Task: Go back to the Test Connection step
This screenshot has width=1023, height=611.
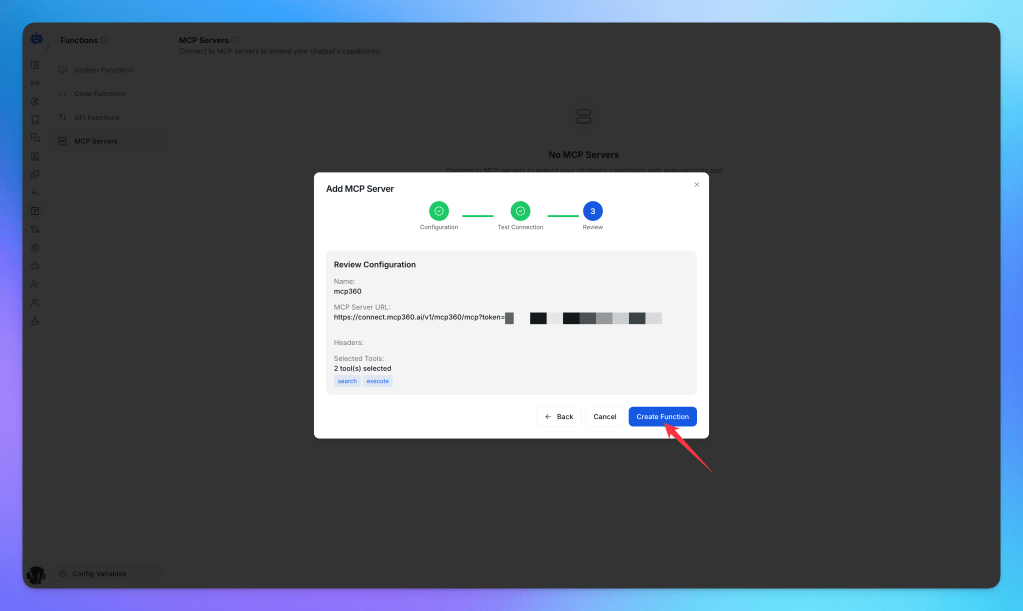Action: coord(559,416)
